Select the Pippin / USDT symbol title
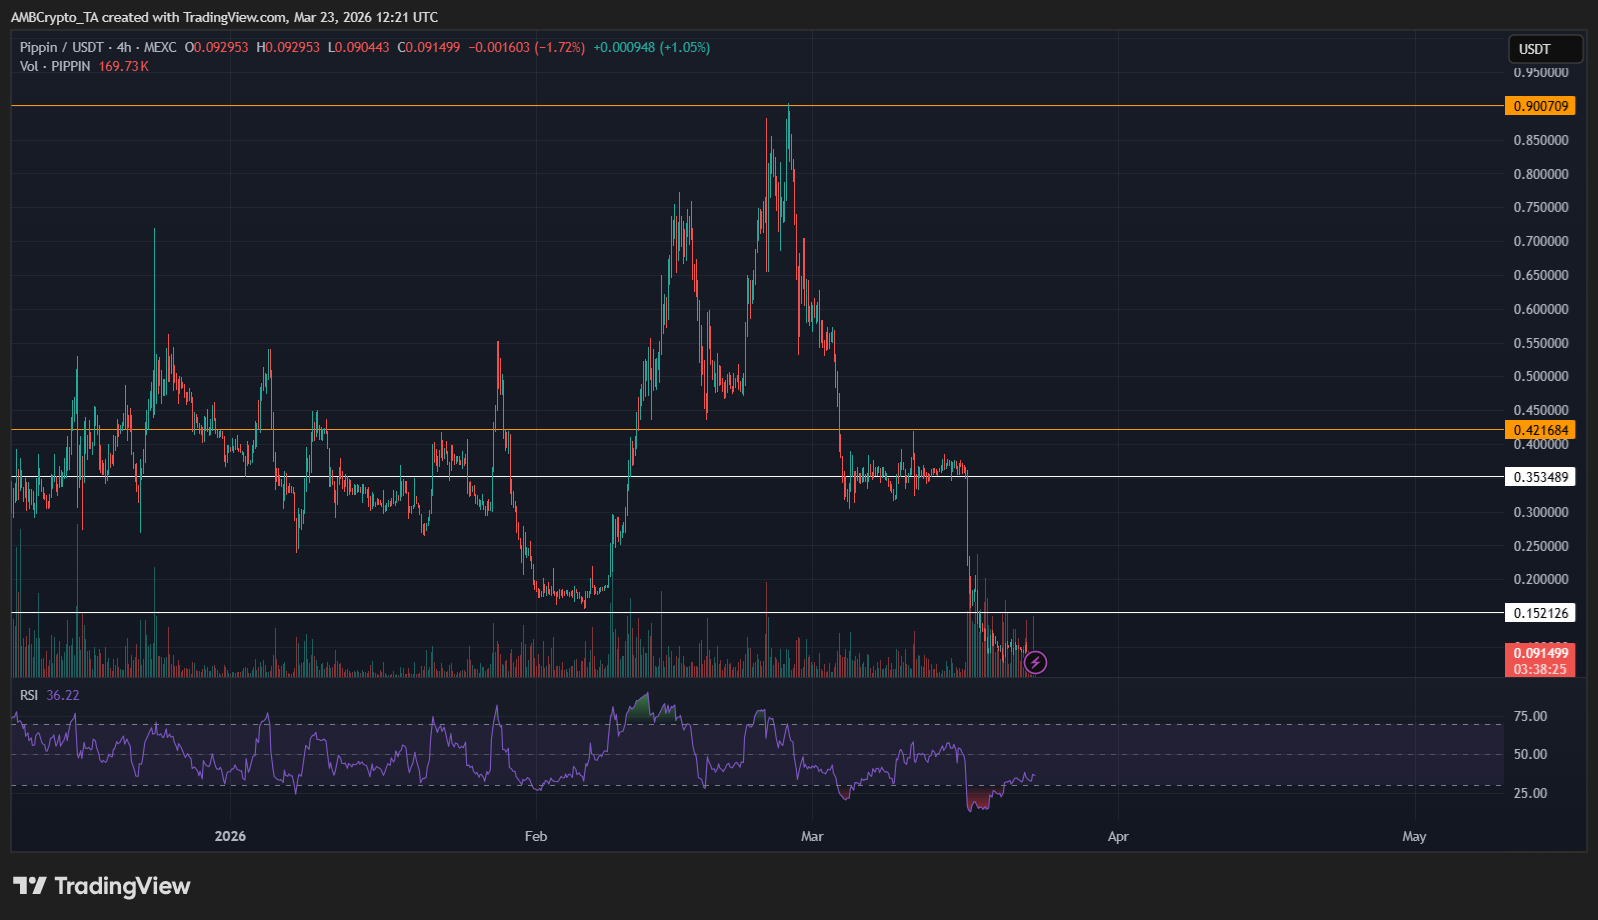1598x920 pixels. [61, 47]
